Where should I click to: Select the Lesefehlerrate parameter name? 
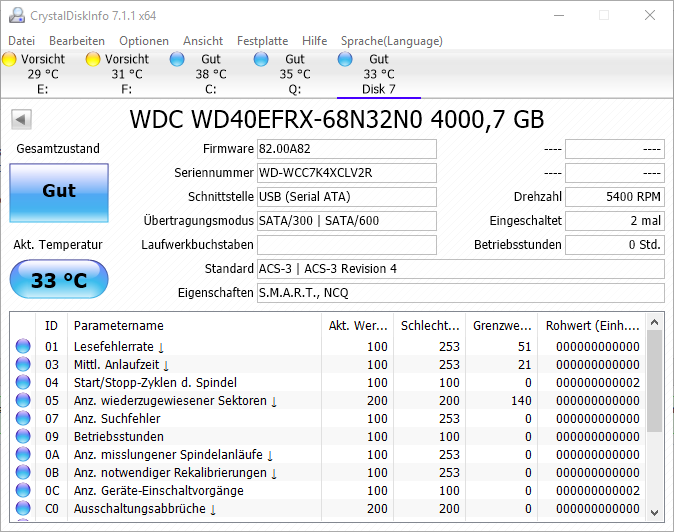point(114,346)
